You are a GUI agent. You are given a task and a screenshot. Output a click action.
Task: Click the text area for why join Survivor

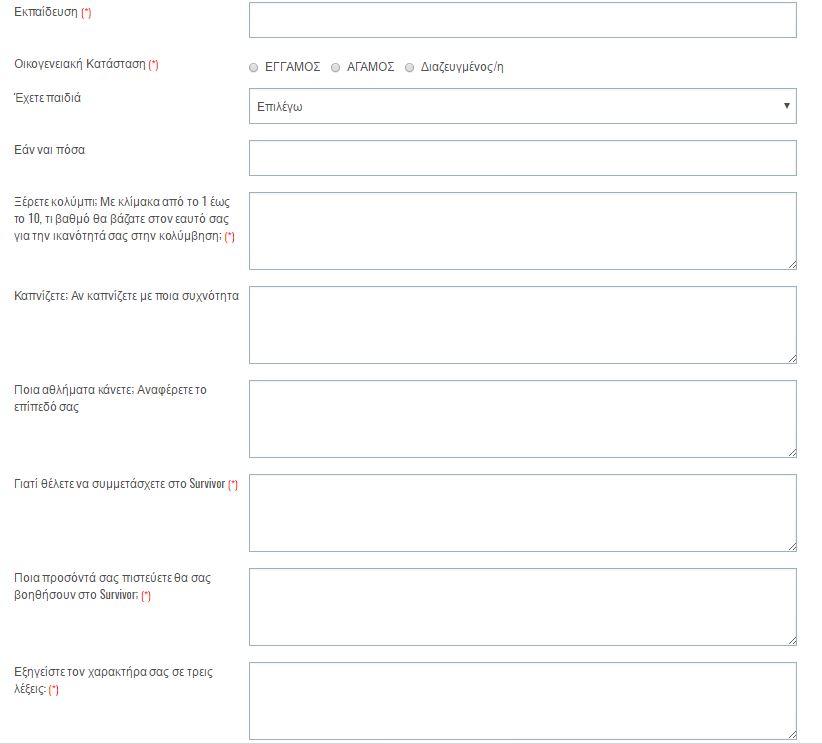[522, 513]
